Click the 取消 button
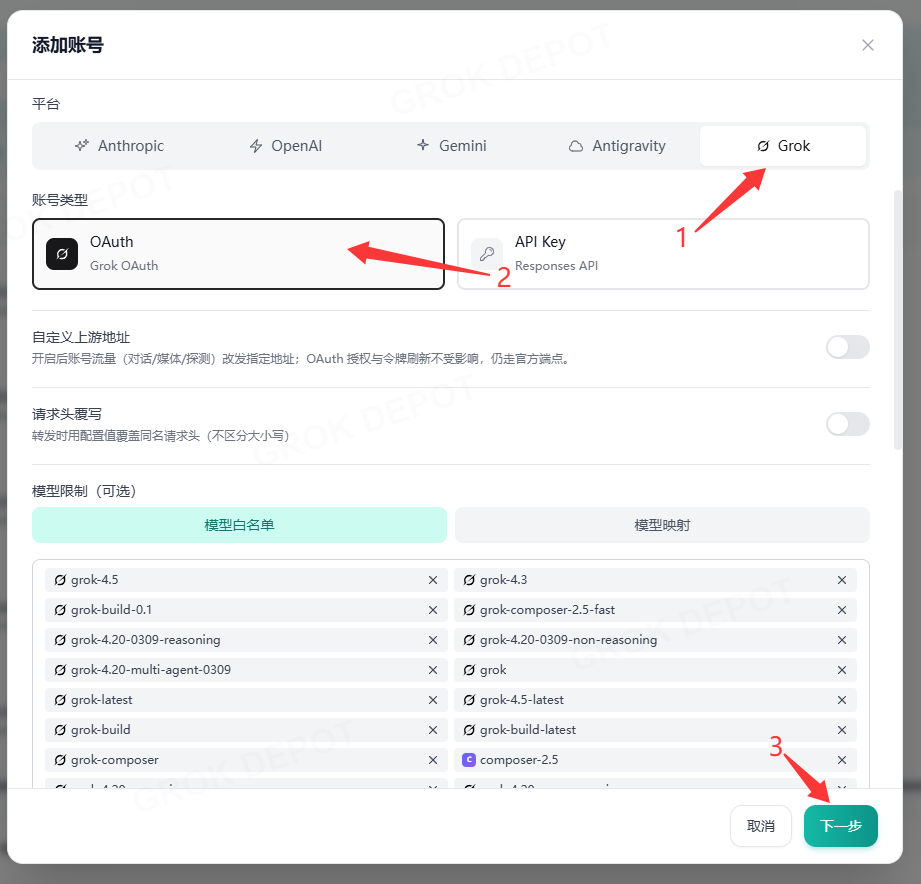Image resolution: width=921 pixels, height=884 pixels. (761, 826)
